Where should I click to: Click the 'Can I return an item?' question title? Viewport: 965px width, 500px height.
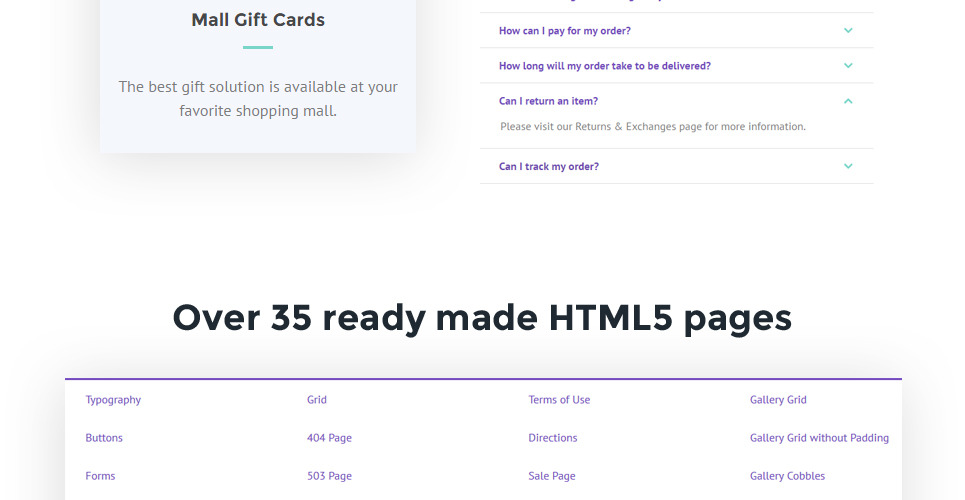click(x=548, y=101)
